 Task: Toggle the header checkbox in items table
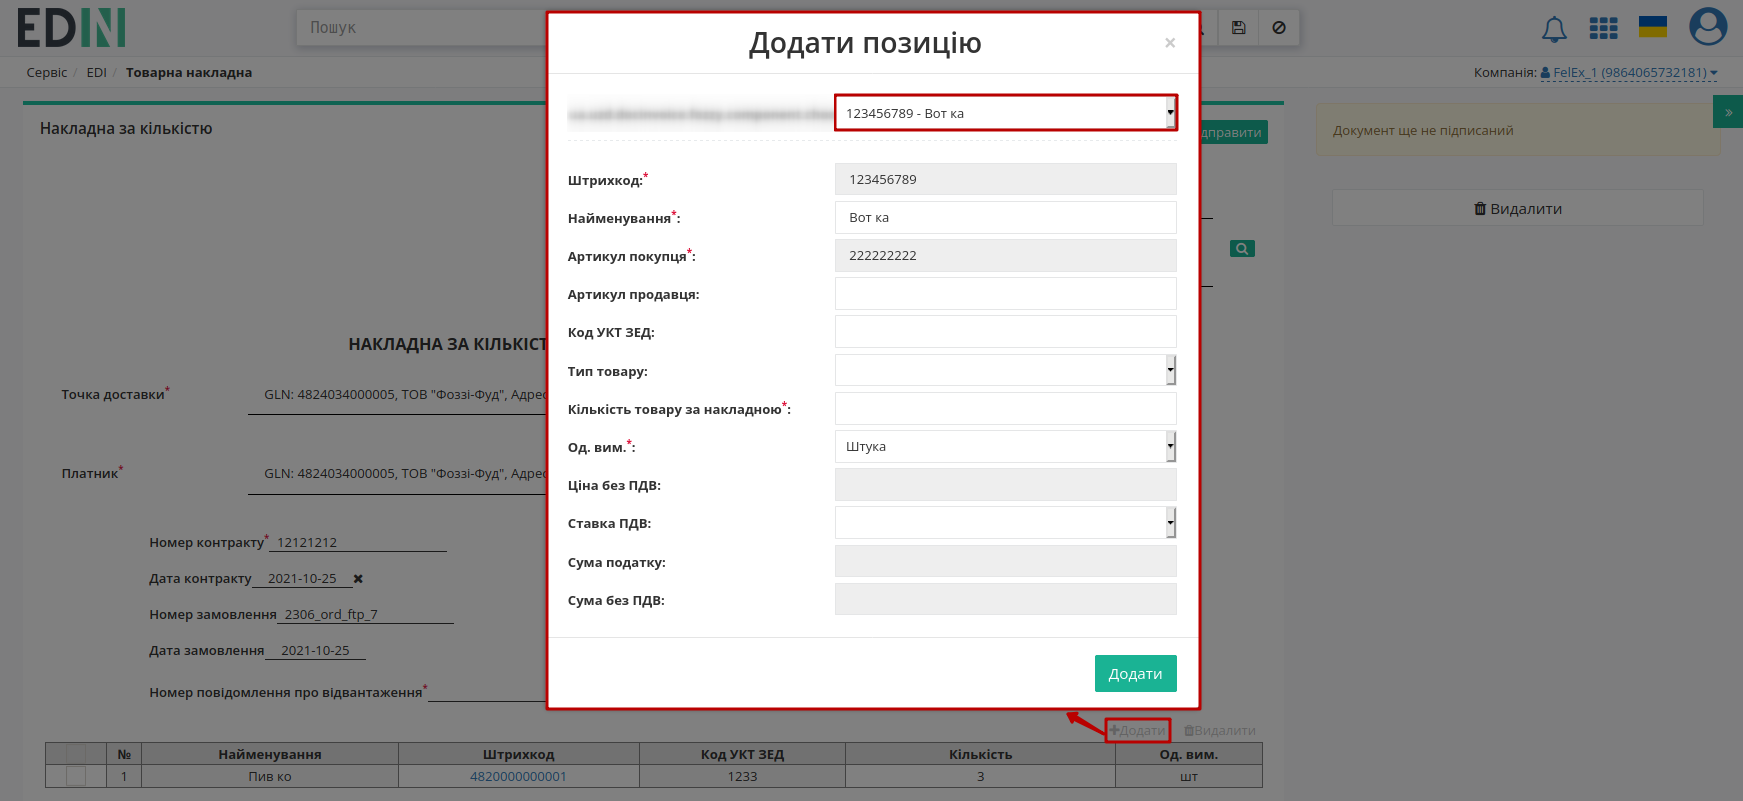pos(76,754)
